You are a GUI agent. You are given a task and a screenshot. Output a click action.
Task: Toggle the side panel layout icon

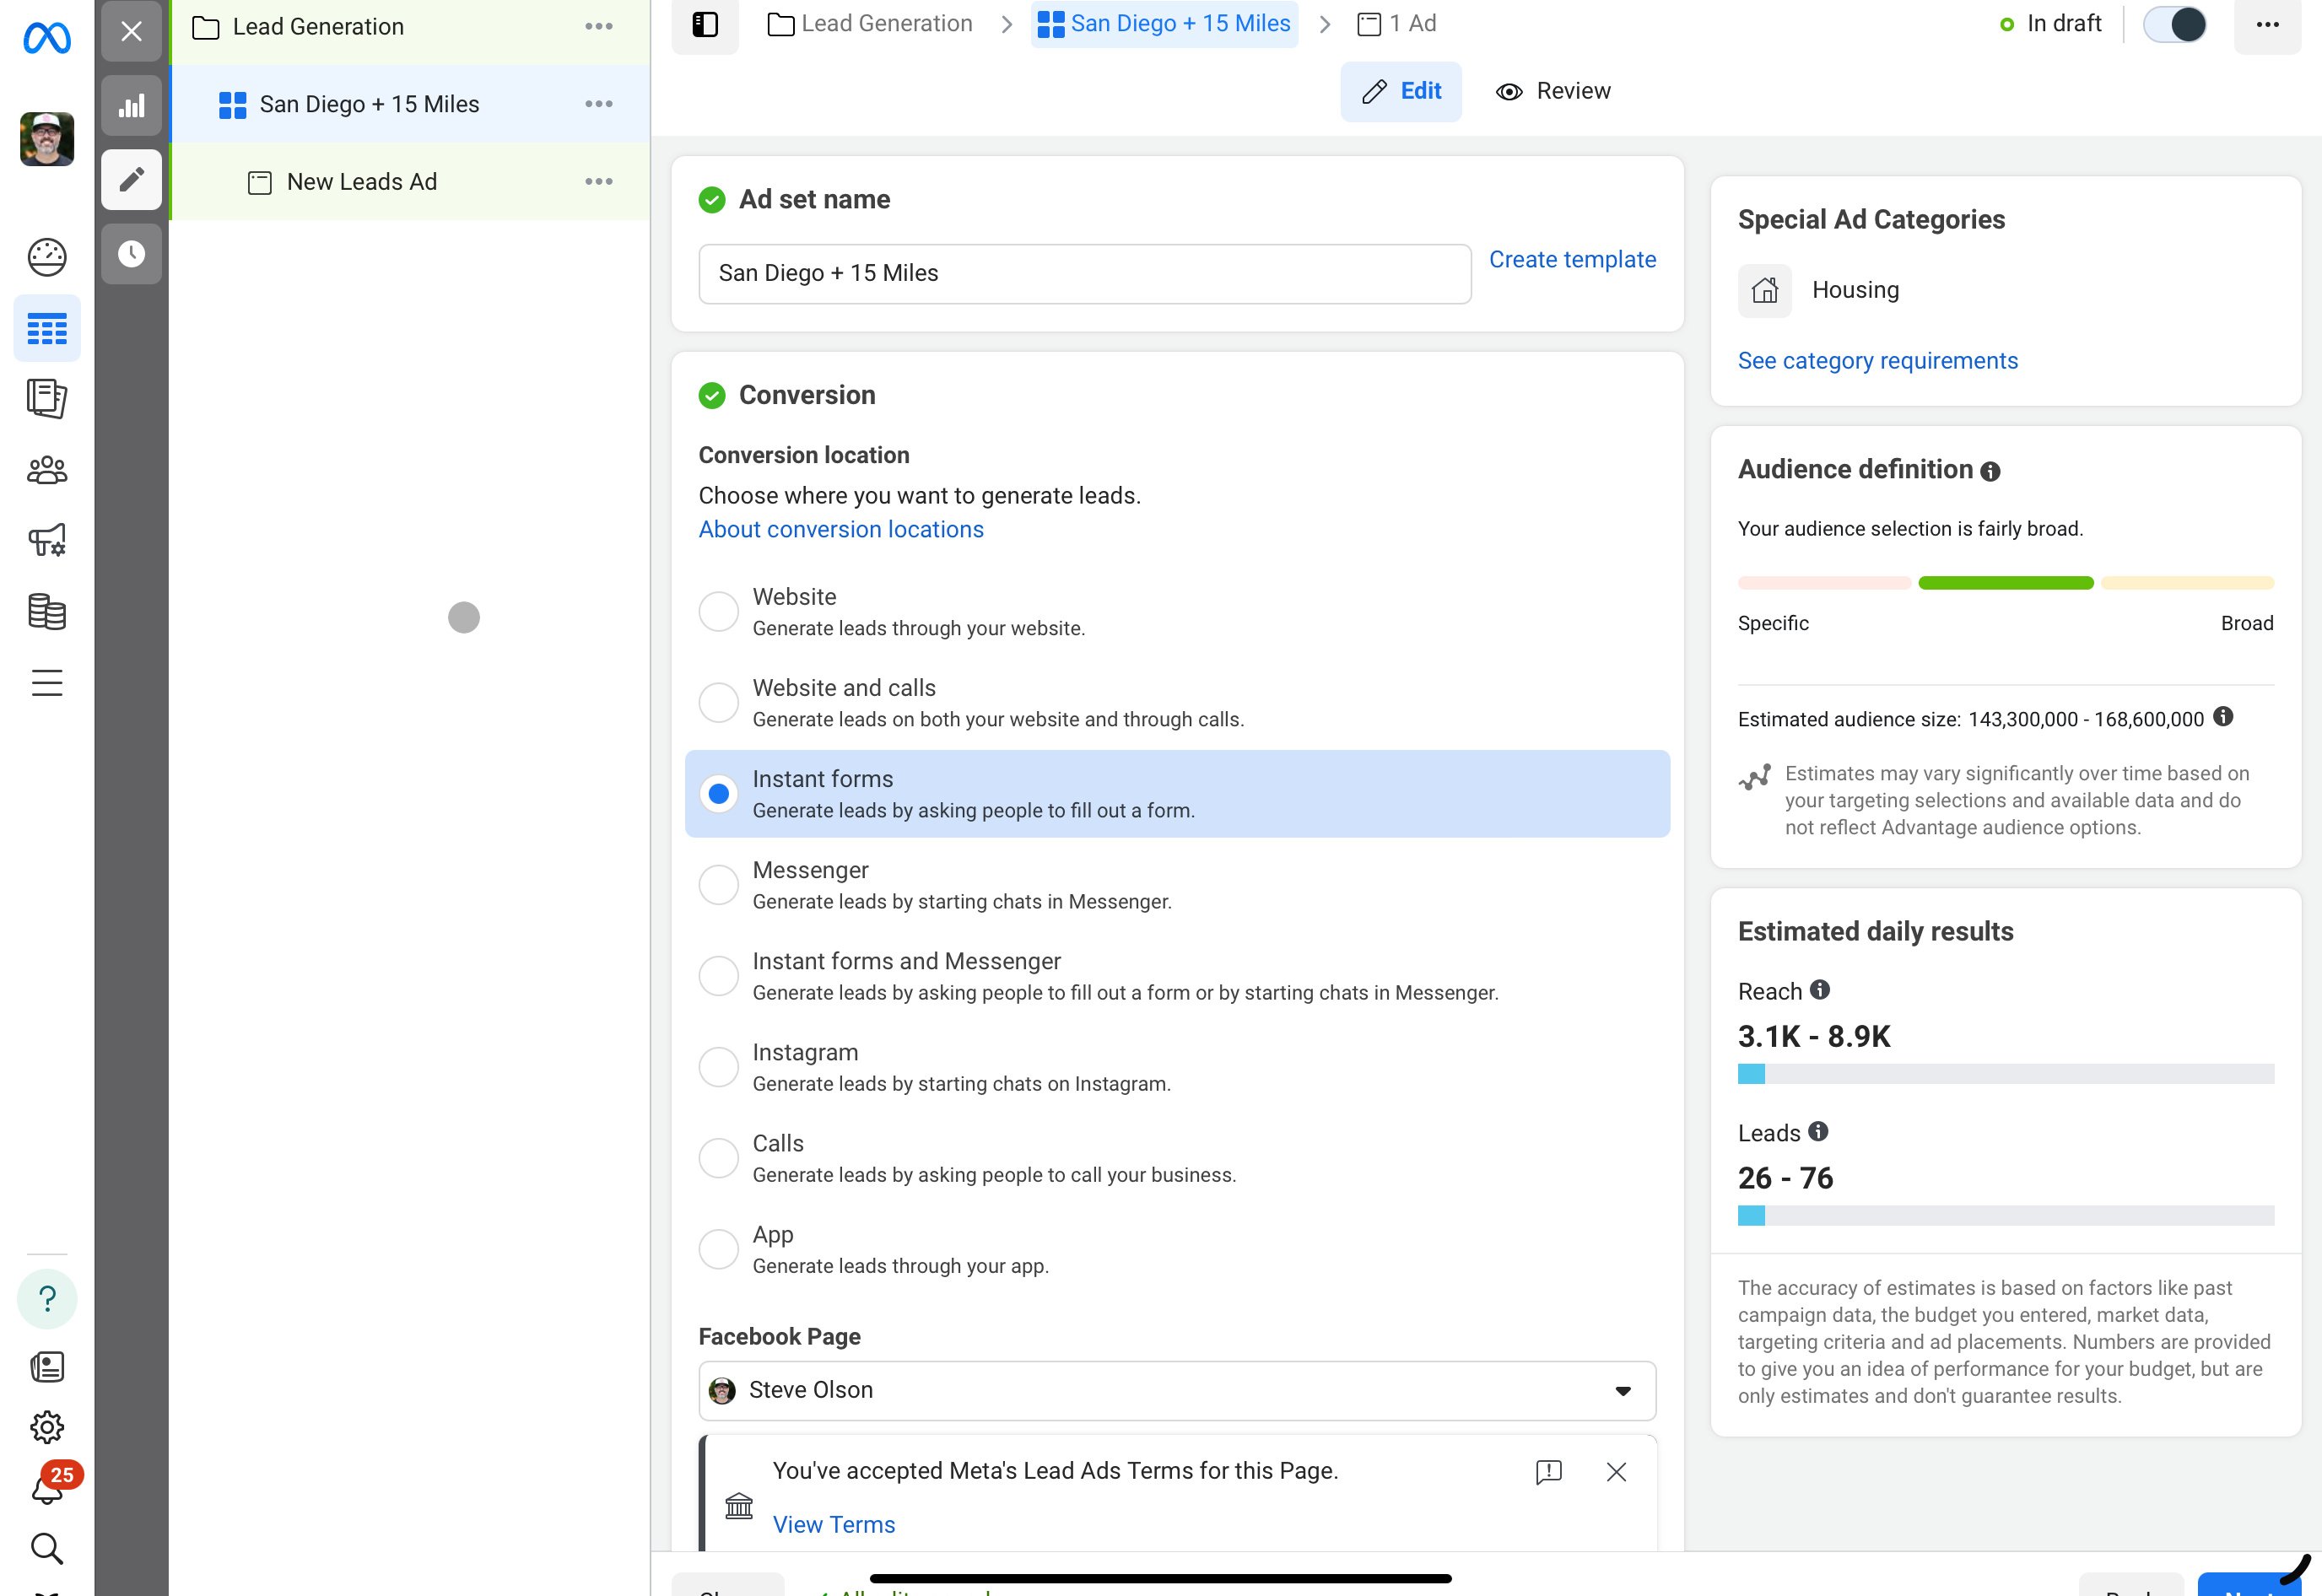tap(705, 24)
